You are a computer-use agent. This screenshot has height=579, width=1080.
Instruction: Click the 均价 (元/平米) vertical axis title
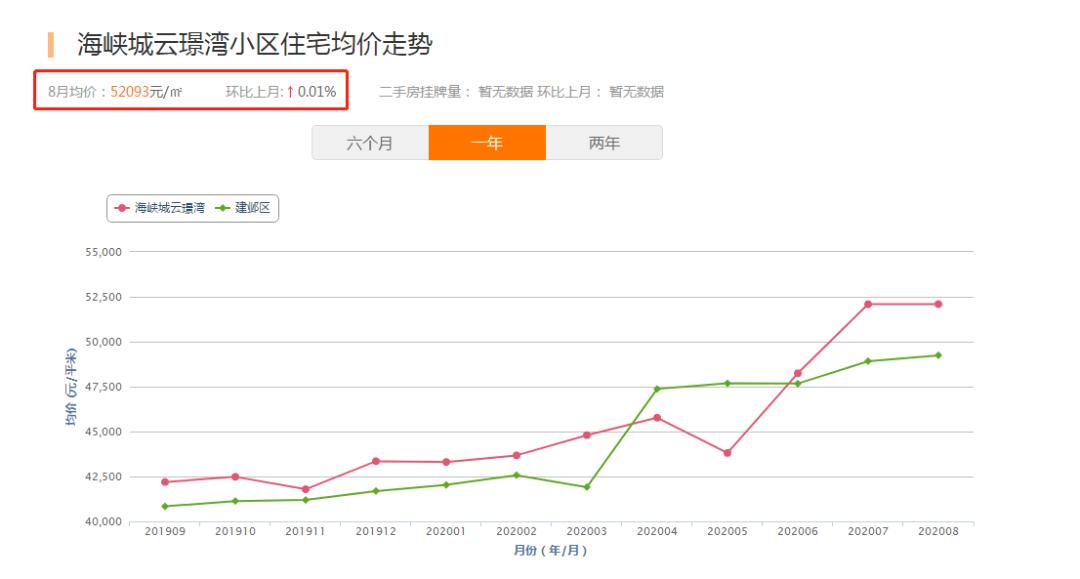pyautogui.click(x=70, y=387)
